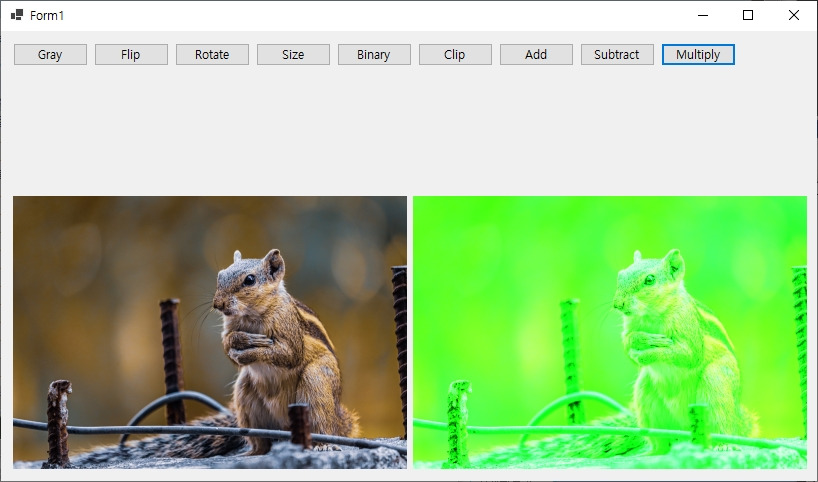Click the Add button
The height and width of the screenshot is (482, 818).
[x=536, y=55]
